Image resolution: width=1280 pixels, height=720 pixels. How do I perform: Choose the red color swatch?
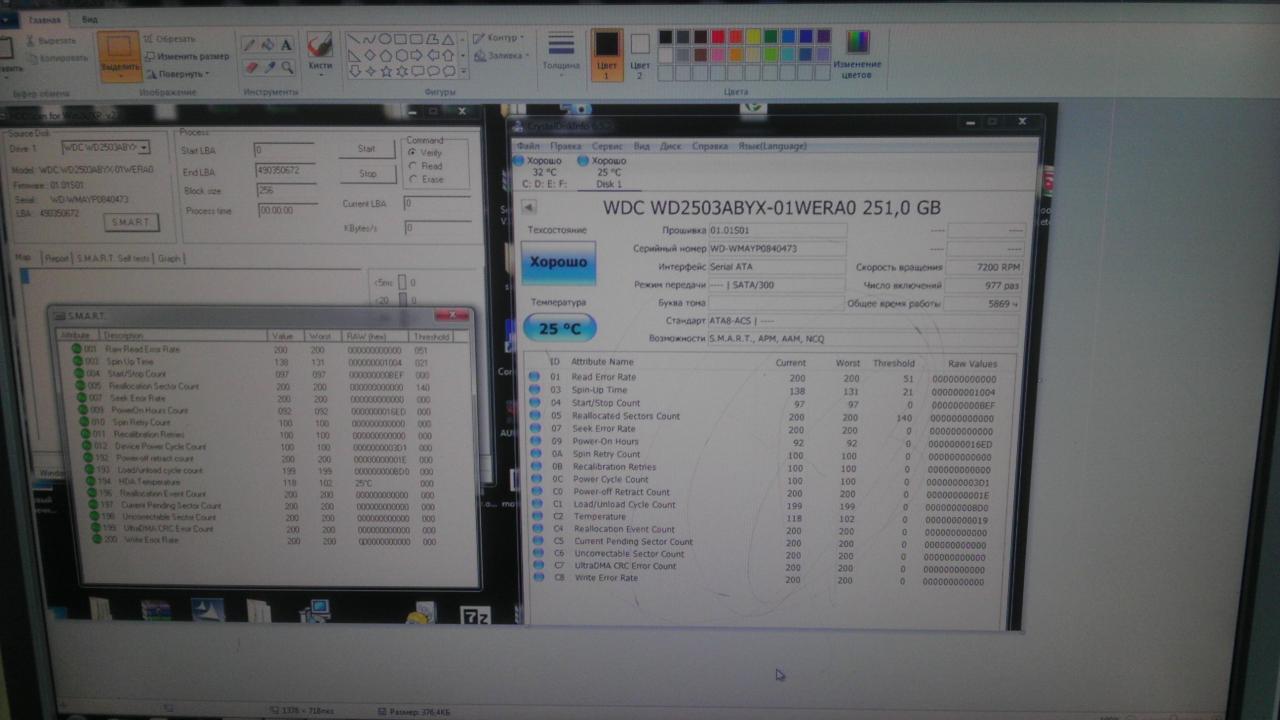click(x=717, y=37)
